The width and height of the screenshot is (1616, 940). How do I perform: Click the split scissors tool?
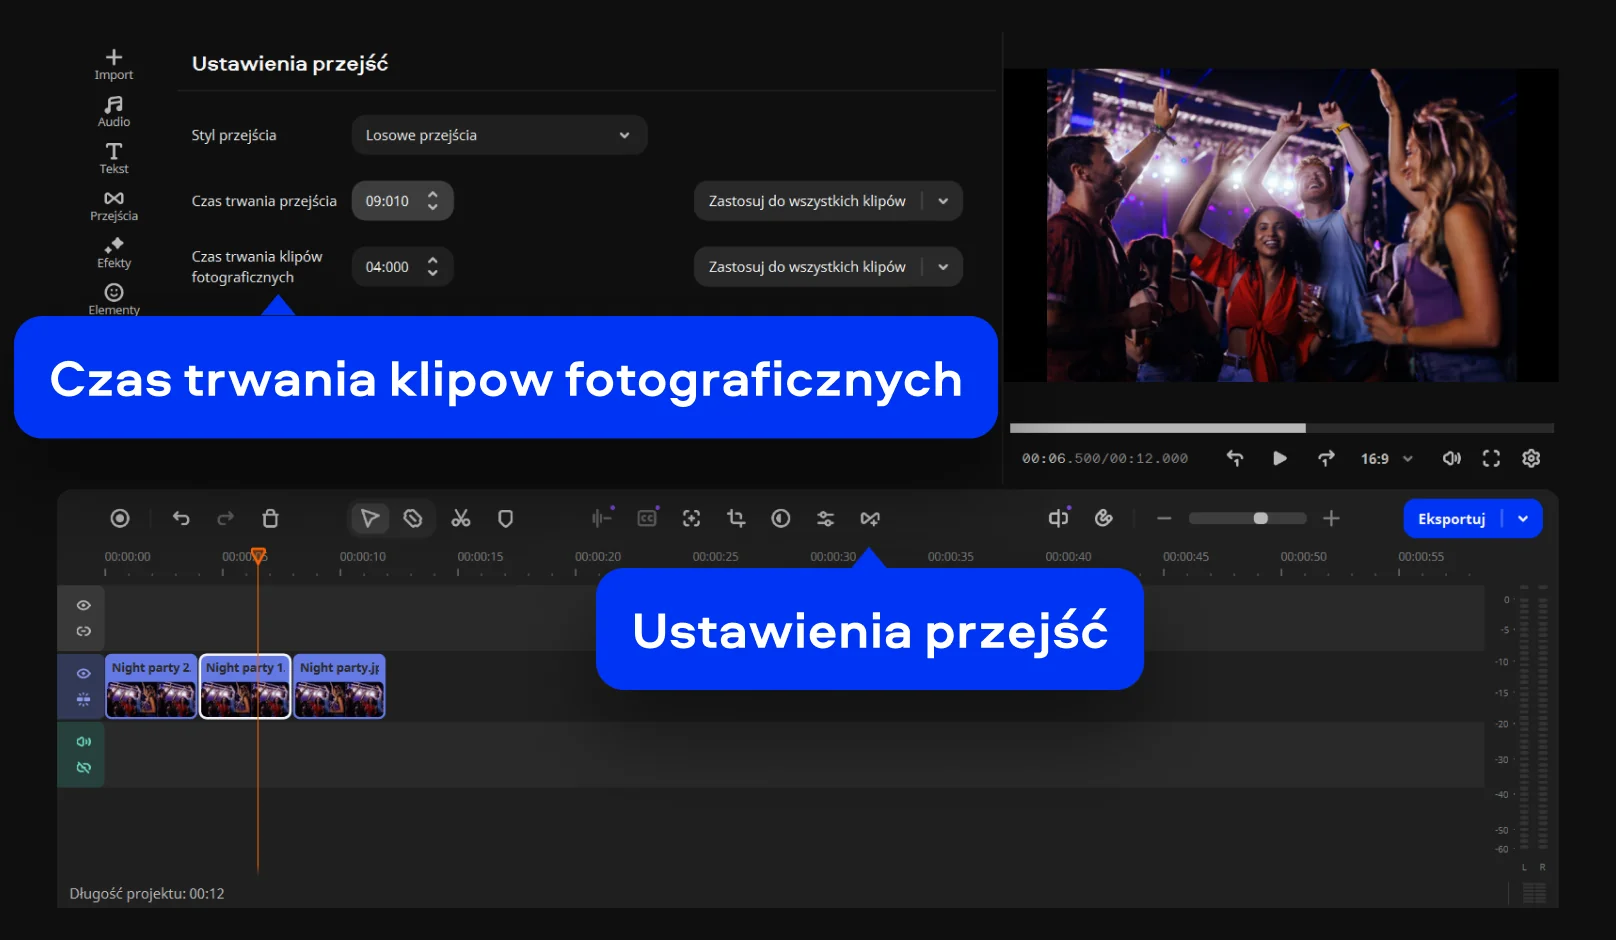tap(460, 518)
